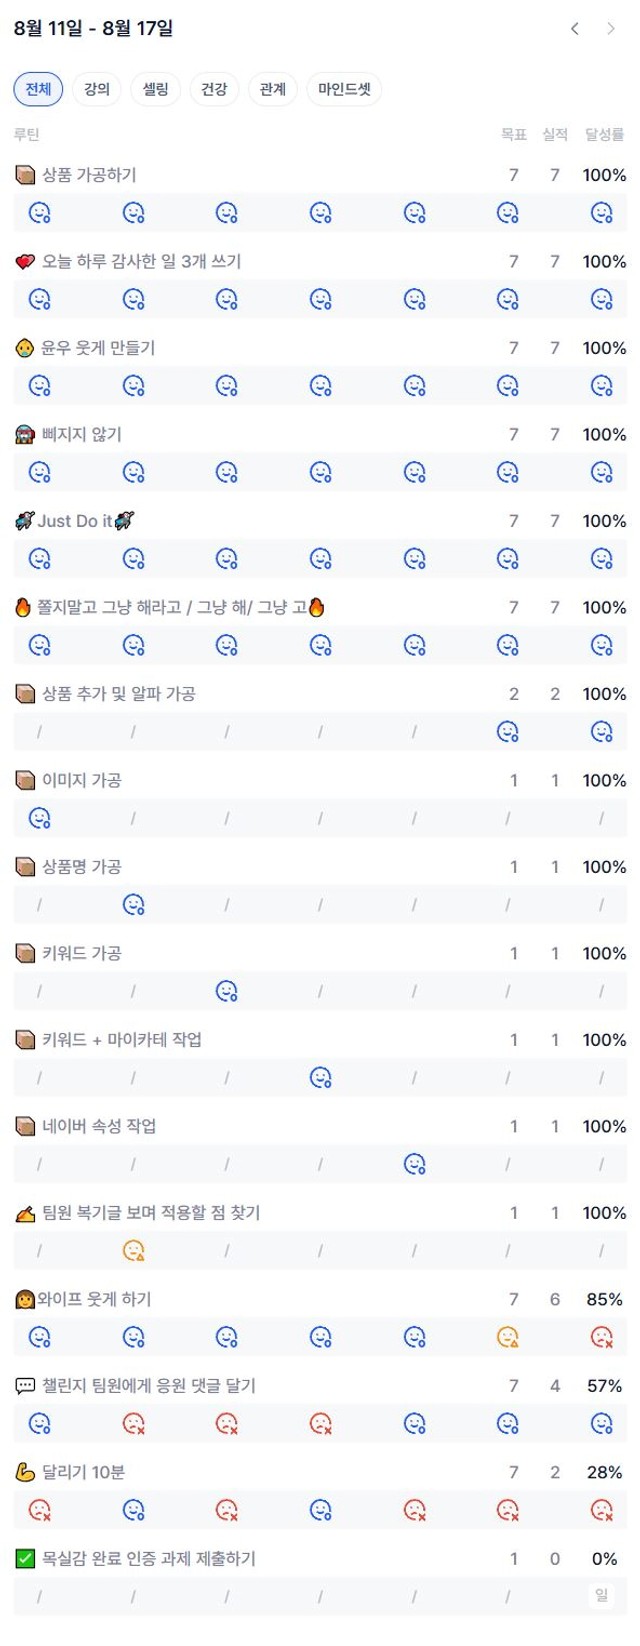Click first-day red face in 달리기 10분

[x=40, y=1510]
